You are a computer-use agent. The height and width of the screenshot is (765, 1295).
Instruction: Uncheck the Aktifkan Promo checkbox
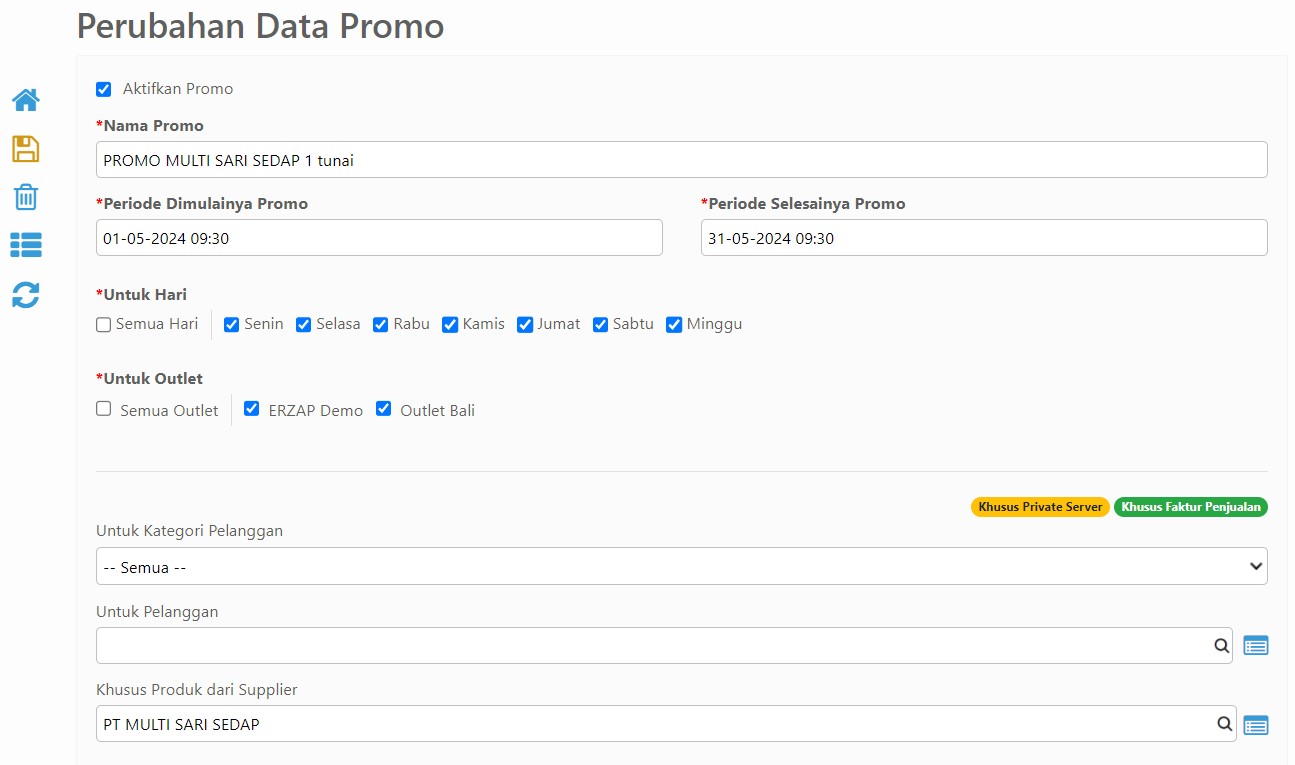[x=104, y=89]
